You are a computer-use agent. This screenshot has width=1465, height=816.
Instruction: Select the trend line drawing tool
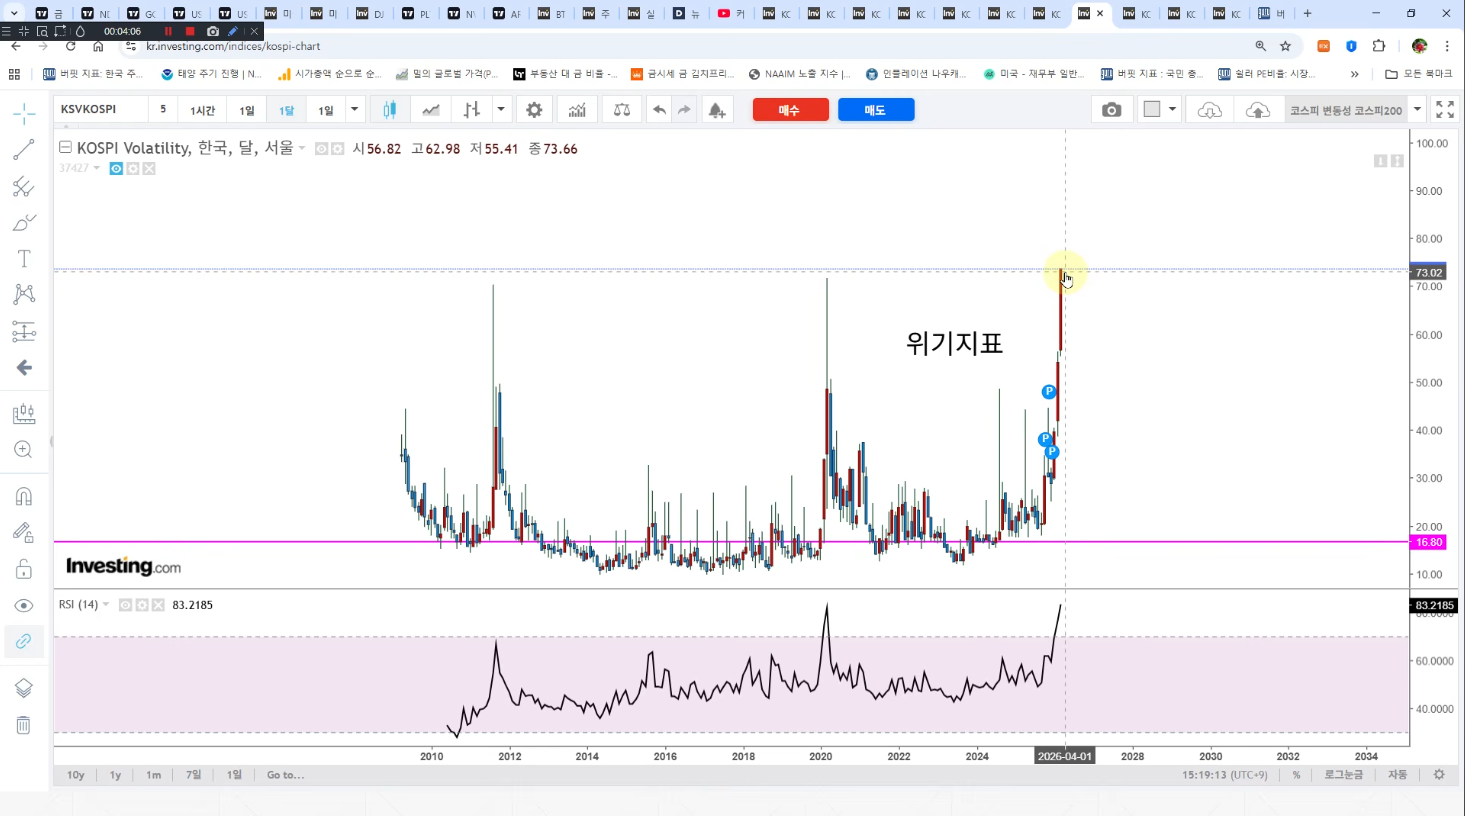point(24,150)
